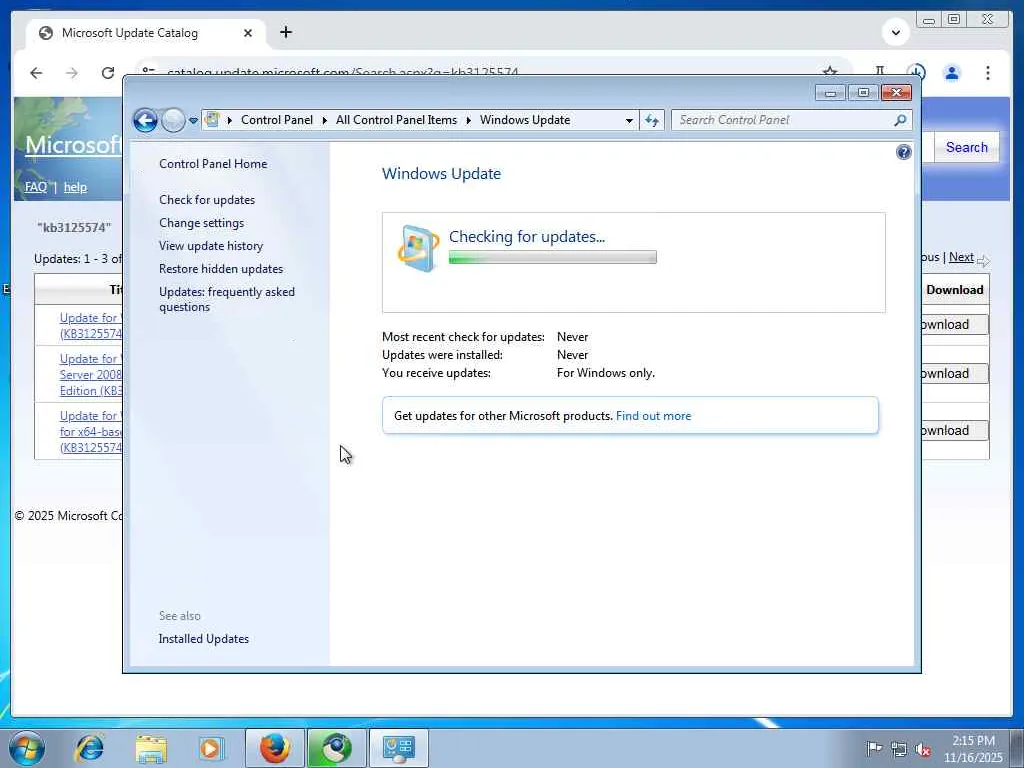This screenshot has height=768, width=1024.
Task: Open Restore hidden updates
Action: [x=221, y=268]
